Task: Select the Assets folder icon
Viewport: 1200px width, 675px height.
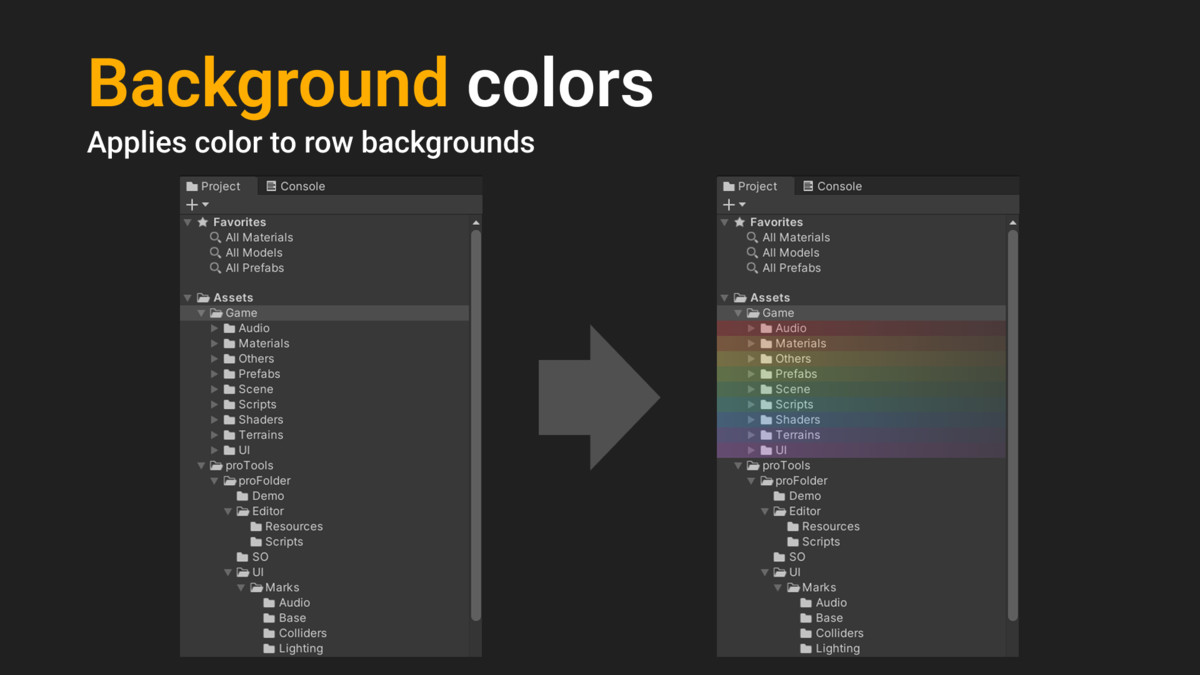Action: [204, 297]
